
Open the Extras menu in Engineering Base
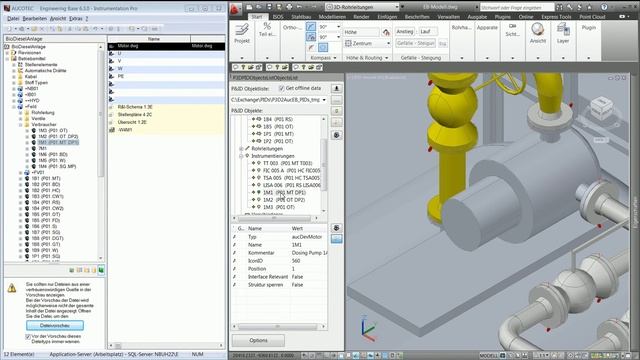tap(76, 19)
